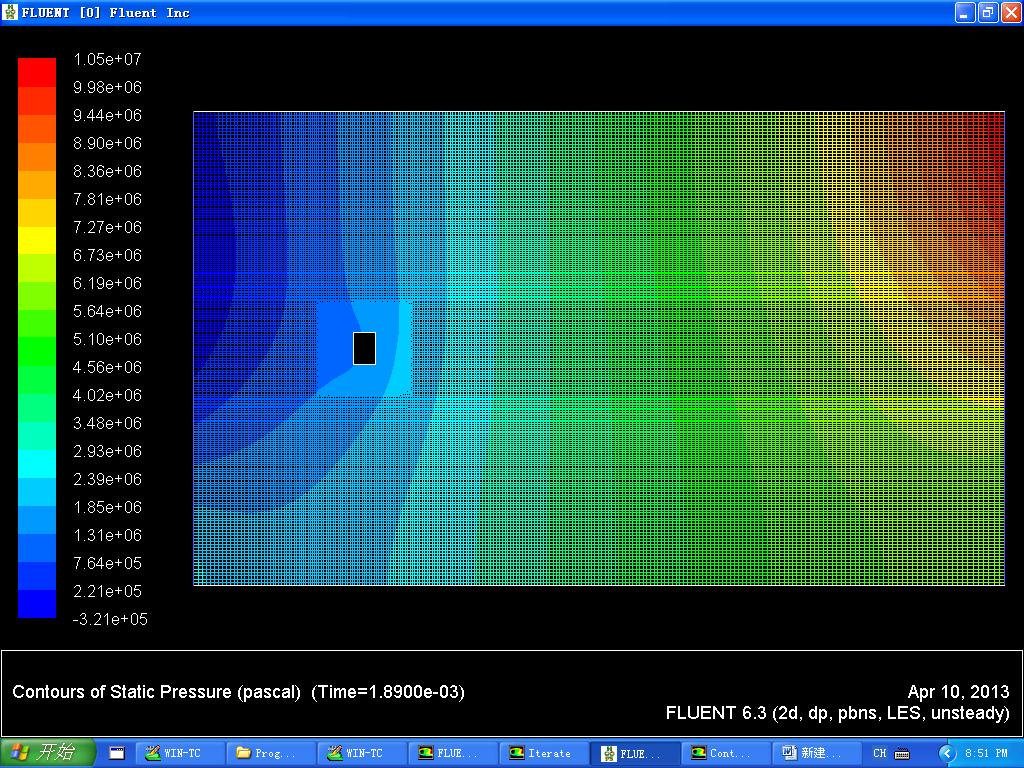Click the red 1.05e+07 legend swatch
The height and width of the screenshot is (768, 1024).
[x=37, y=72]
